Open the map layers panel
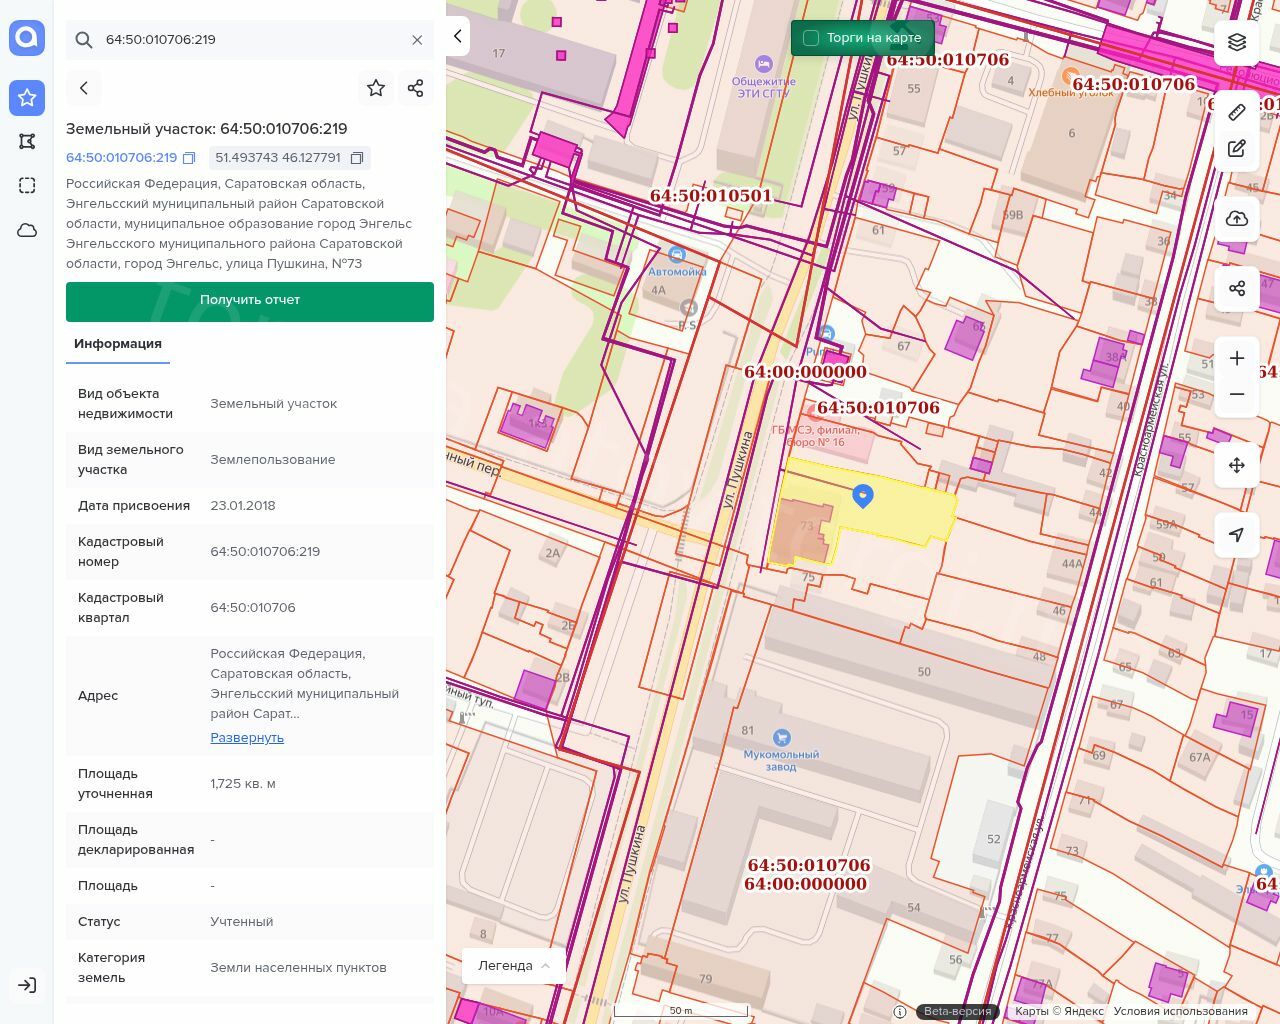The width and height of the screenshot is (1280, 1024). [x=1237, y=41]
